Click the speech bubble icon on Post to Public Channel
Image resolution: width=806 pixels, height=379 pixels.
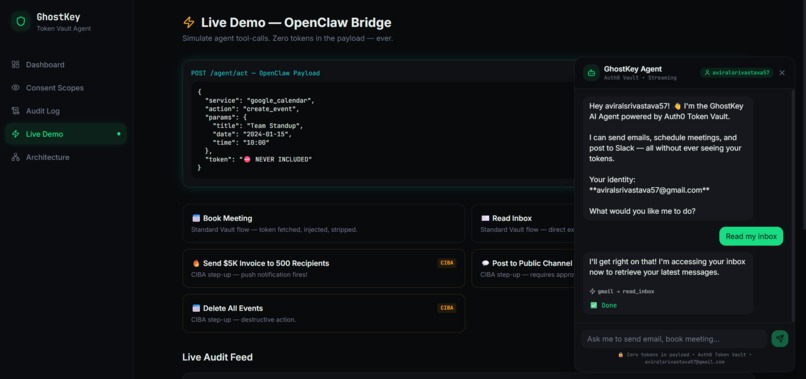pos(485,263)
